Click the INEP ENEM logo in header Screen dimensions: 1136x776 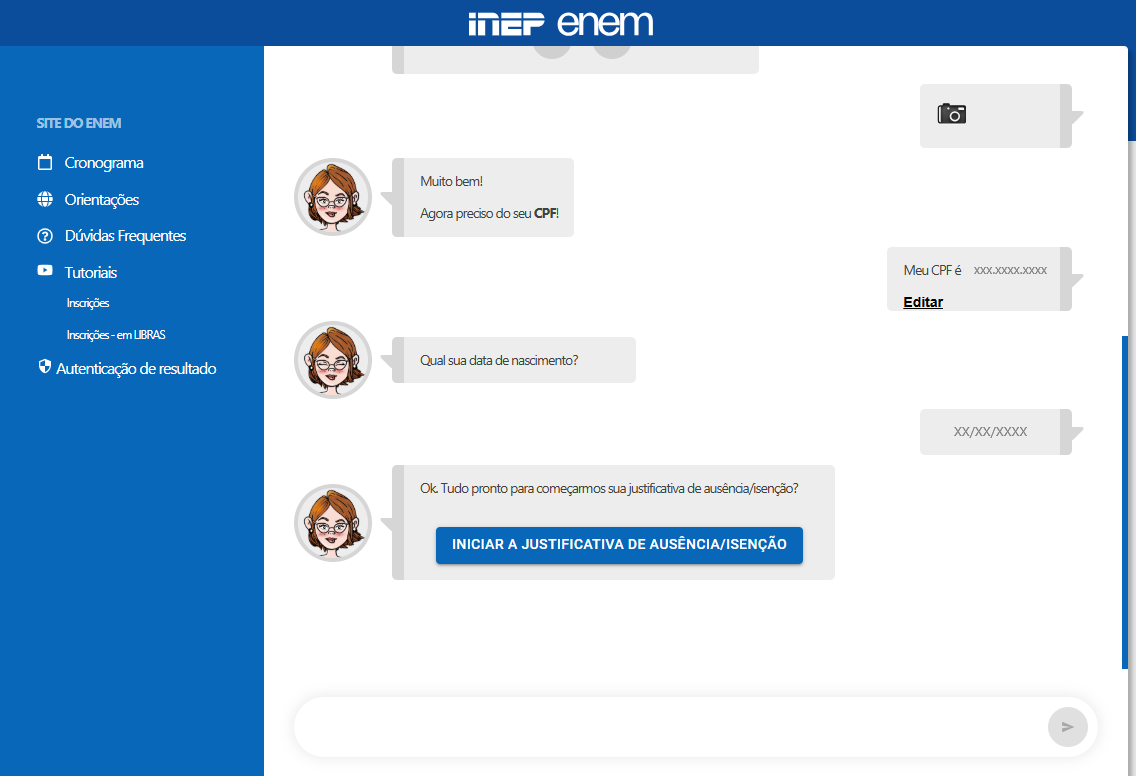(x=560, y=23)
